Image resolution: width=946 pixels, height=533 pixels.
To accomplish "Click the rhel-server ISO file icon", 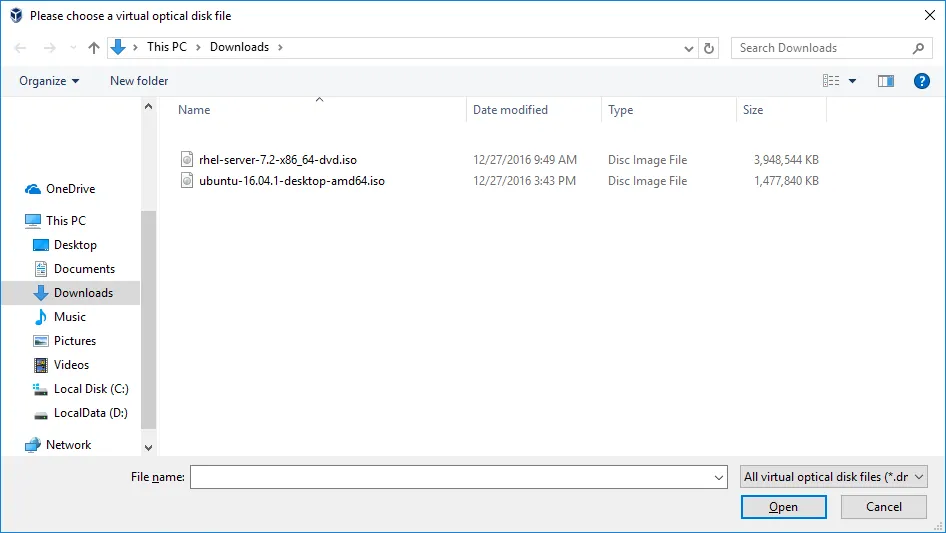I will pyautogui.click(x=187, y=159).
